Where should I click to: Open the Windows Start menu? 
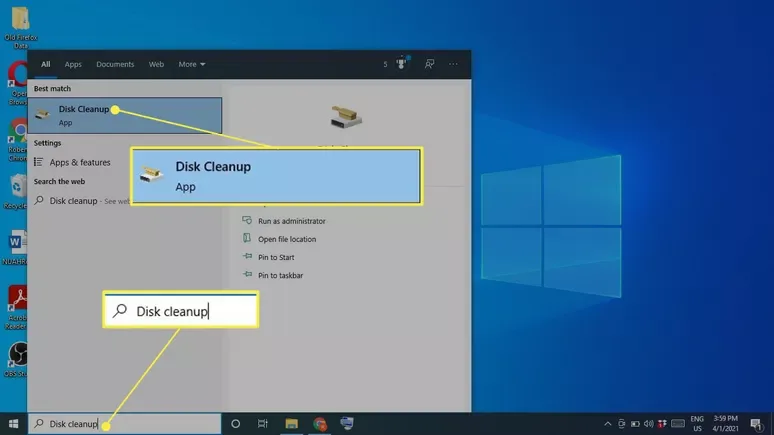[13, 424]
